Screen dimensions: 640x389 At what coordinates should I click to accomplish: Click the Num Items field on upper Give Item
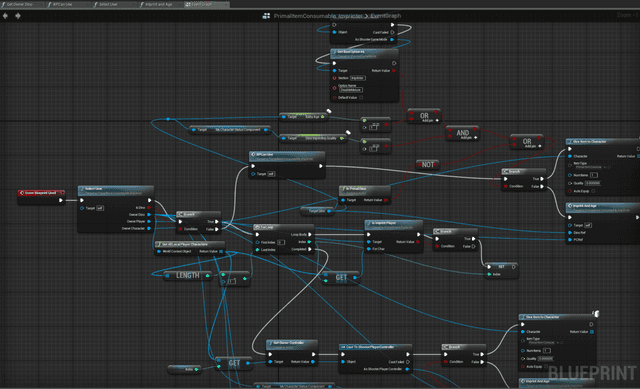(593, 175)
